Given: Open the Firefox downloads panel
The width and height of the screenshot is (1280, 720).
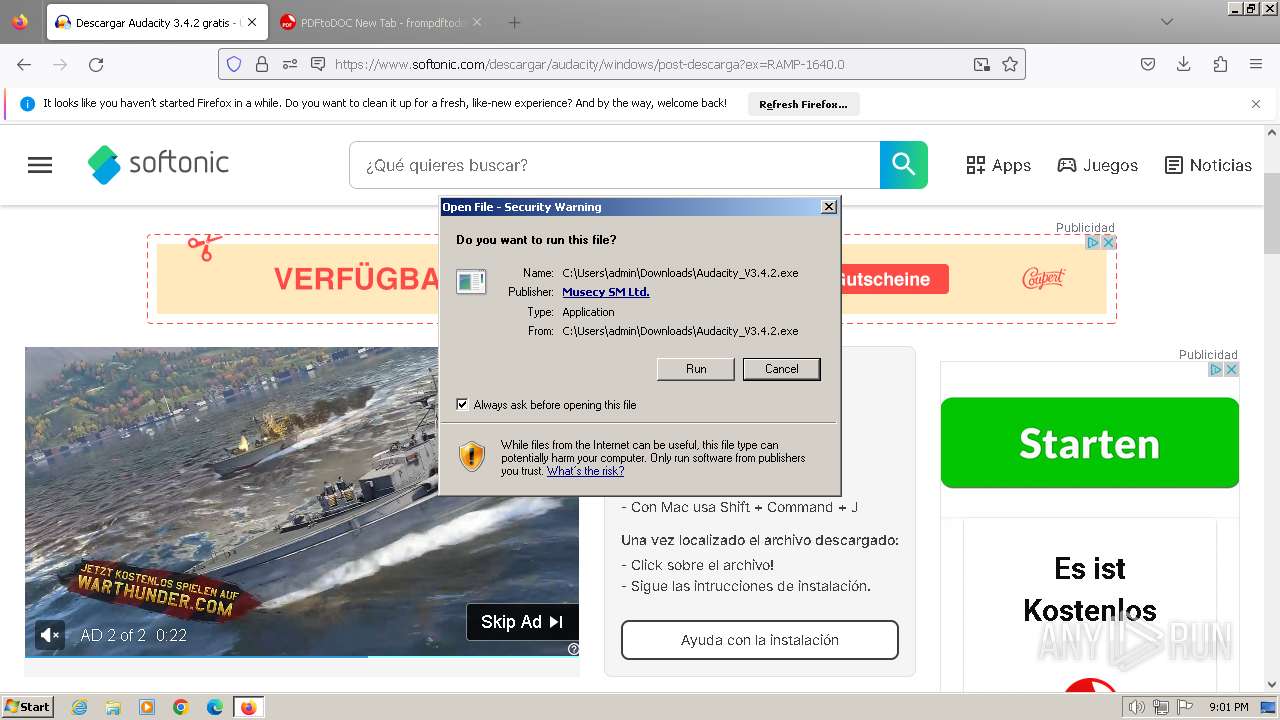Looking at the screenshot, I should pos(1184,64).
